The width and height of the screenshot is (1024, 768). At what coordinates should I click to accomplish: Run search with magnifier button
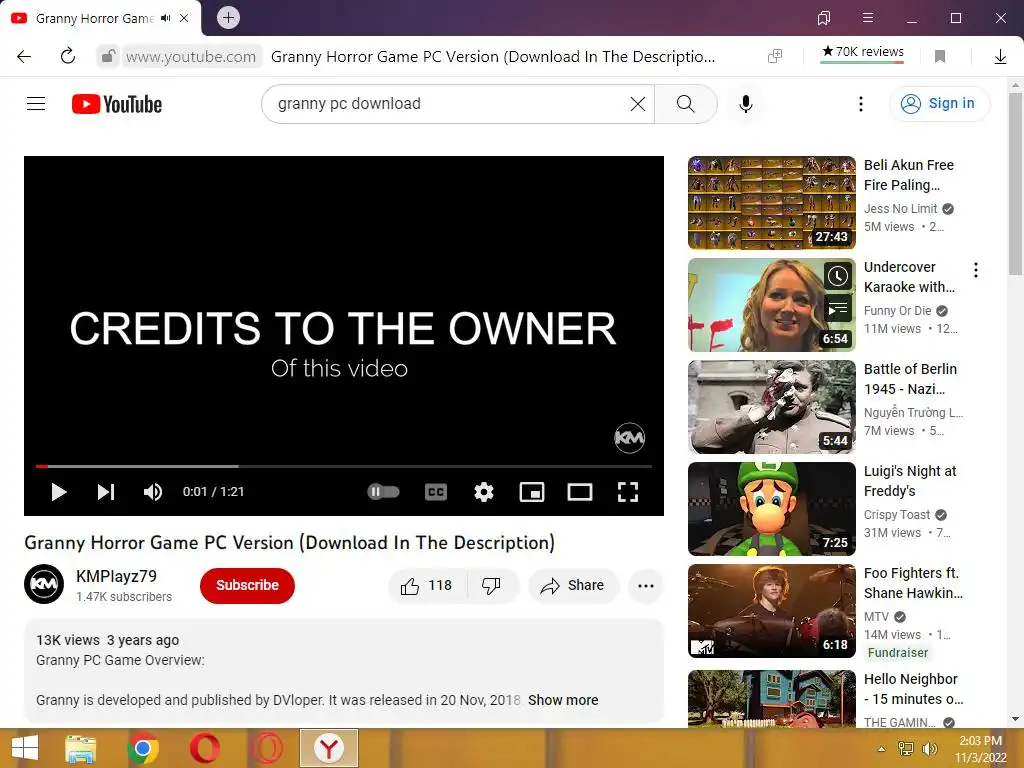tap(686, 104)
